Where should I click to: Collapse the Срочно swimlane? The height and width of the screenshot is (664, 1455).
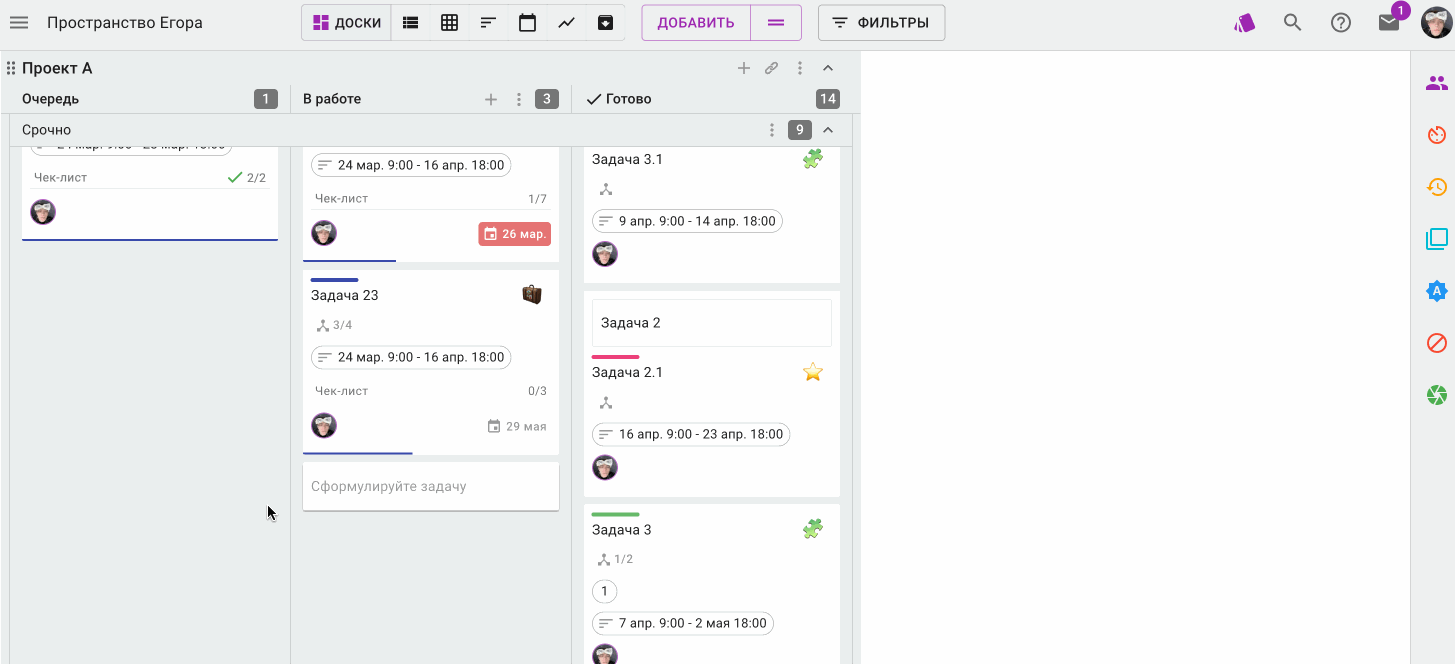coord(828,130)
